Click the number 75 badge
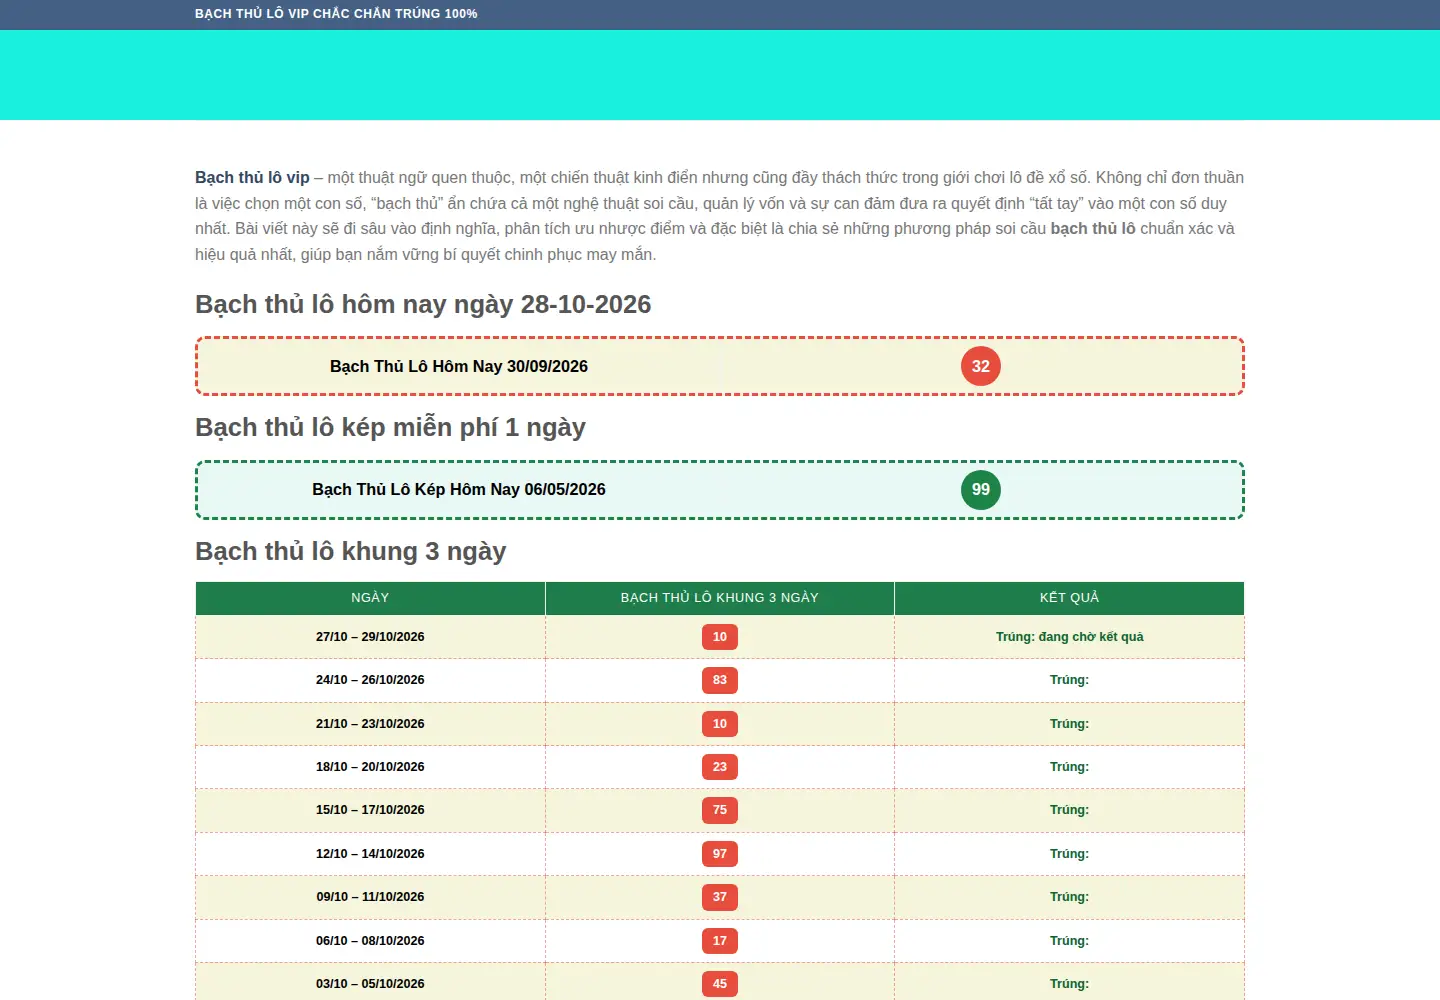Screen dimensions: 1440x1000 tap(720, 810)
